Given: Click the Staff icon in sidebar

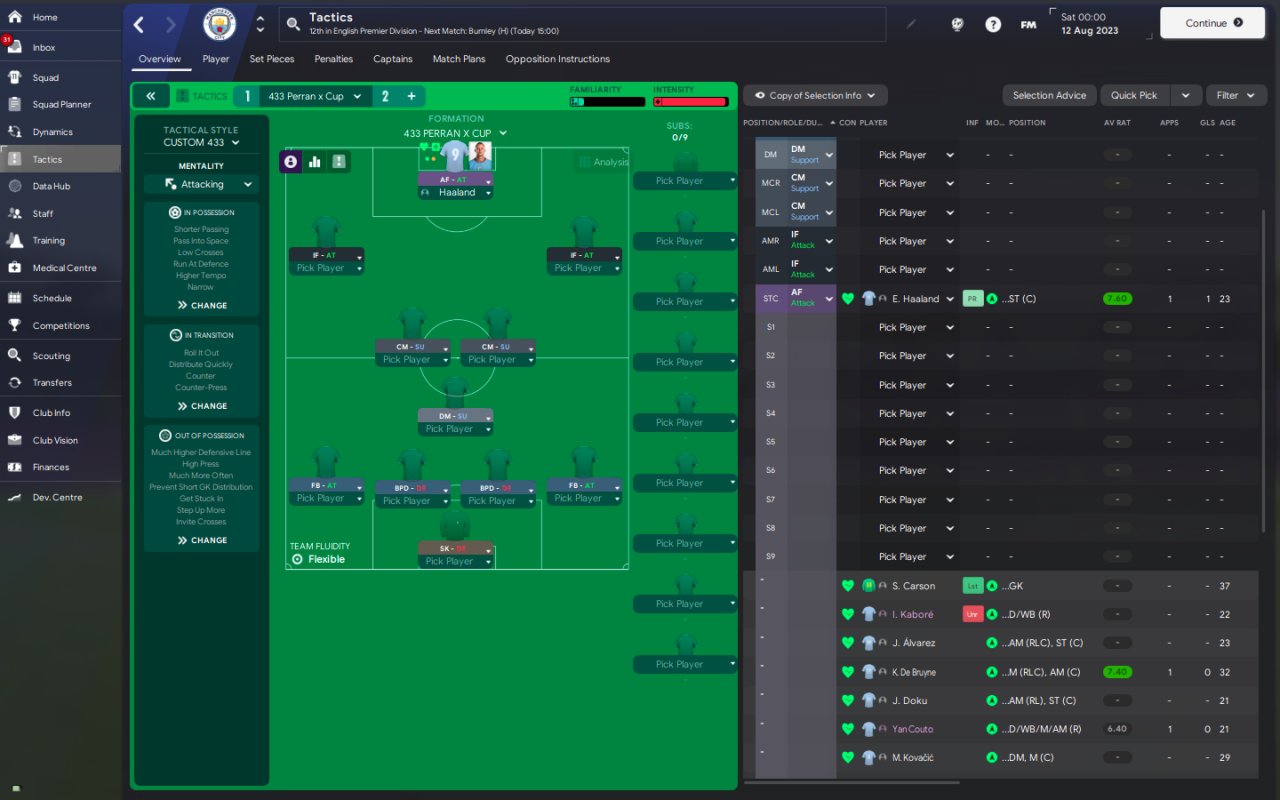Looking at the screenshot, I should click(15, 213).
